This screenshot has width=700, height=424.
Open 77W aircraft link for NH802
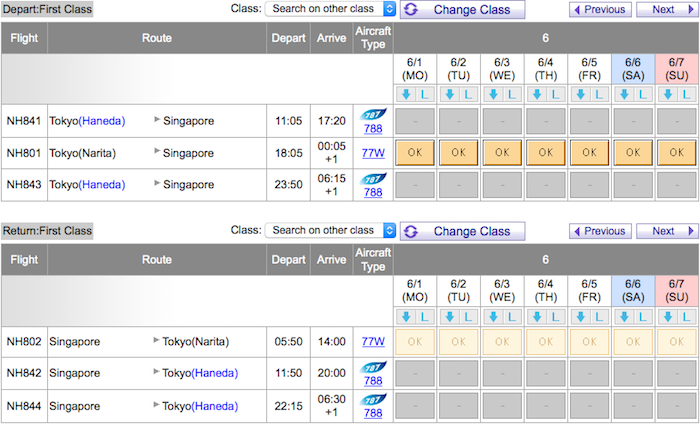tap(373, 341)
